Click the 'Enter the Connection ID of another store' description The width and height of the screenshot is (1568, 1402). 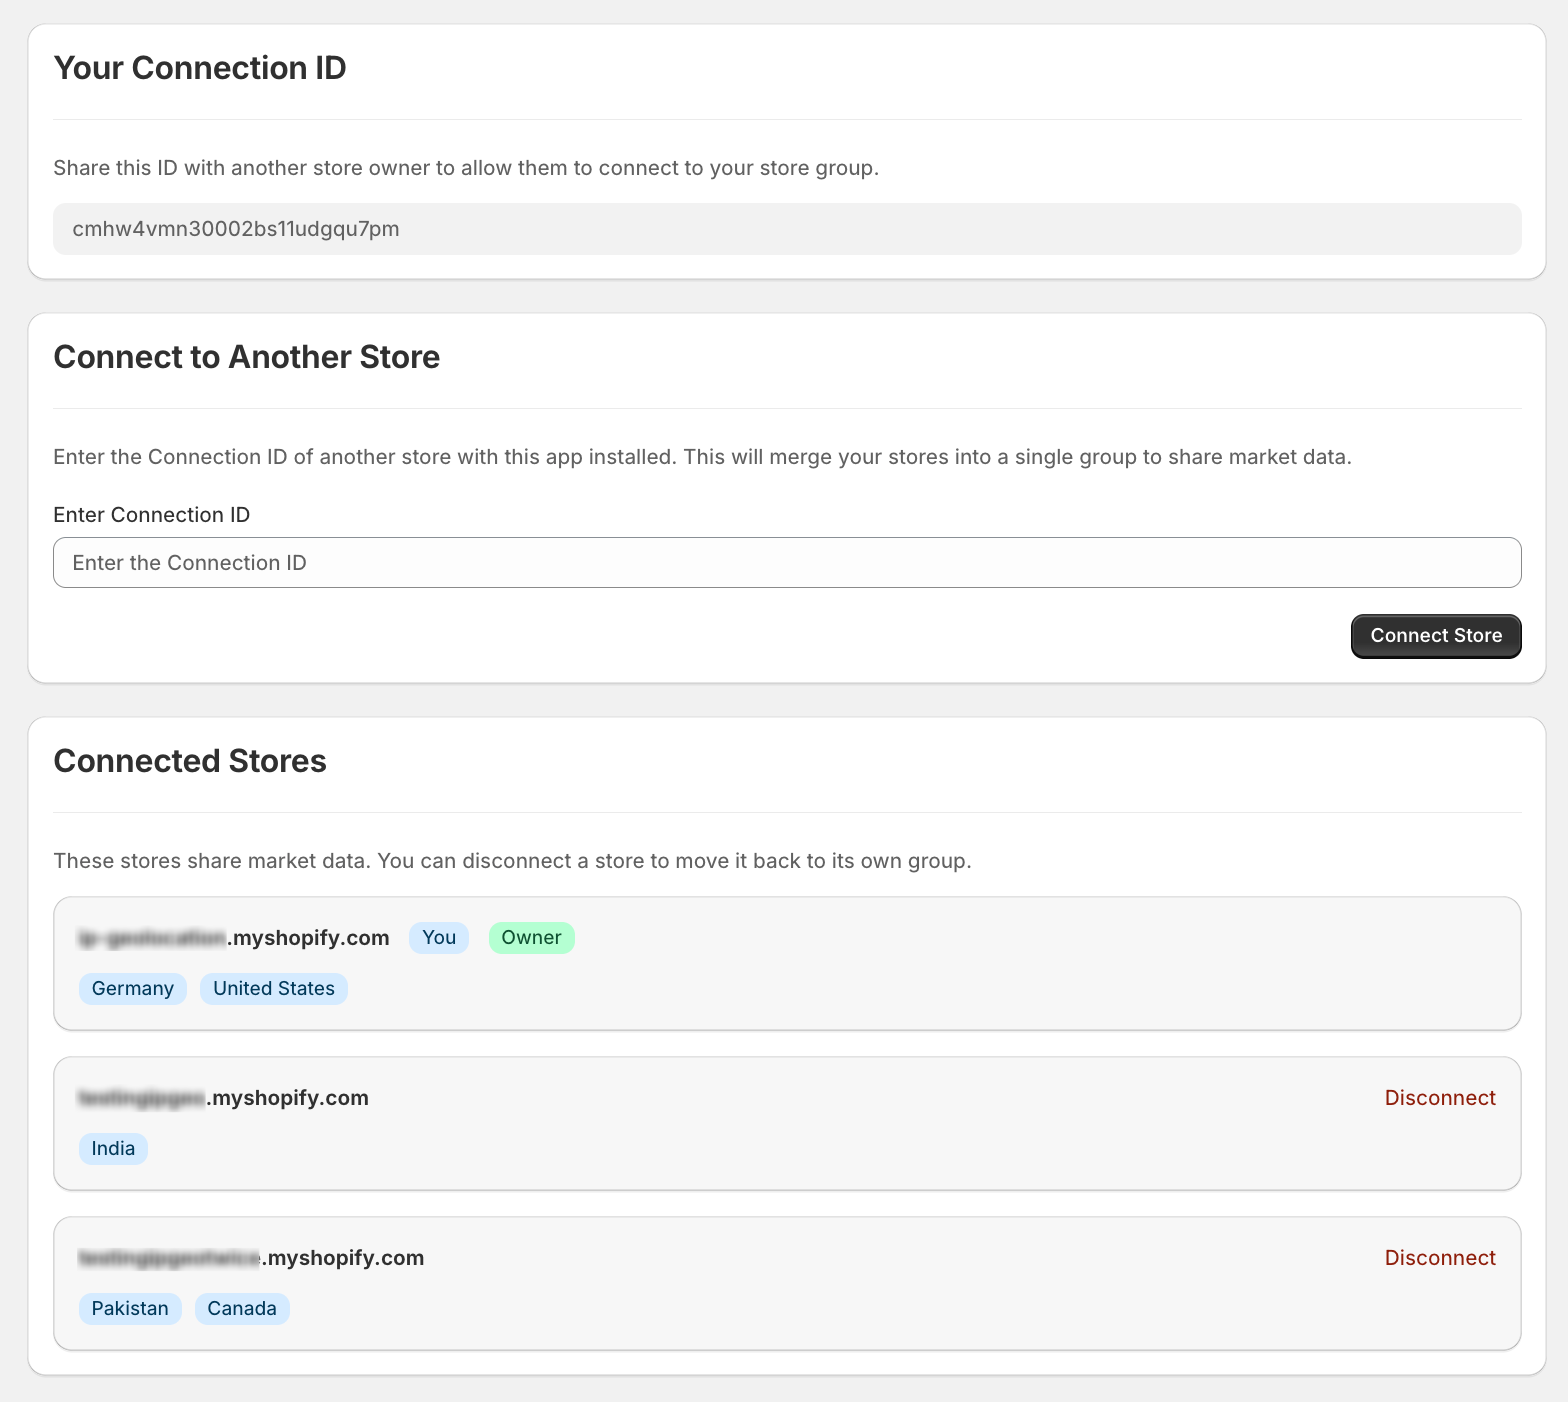(x=702, y=457)
